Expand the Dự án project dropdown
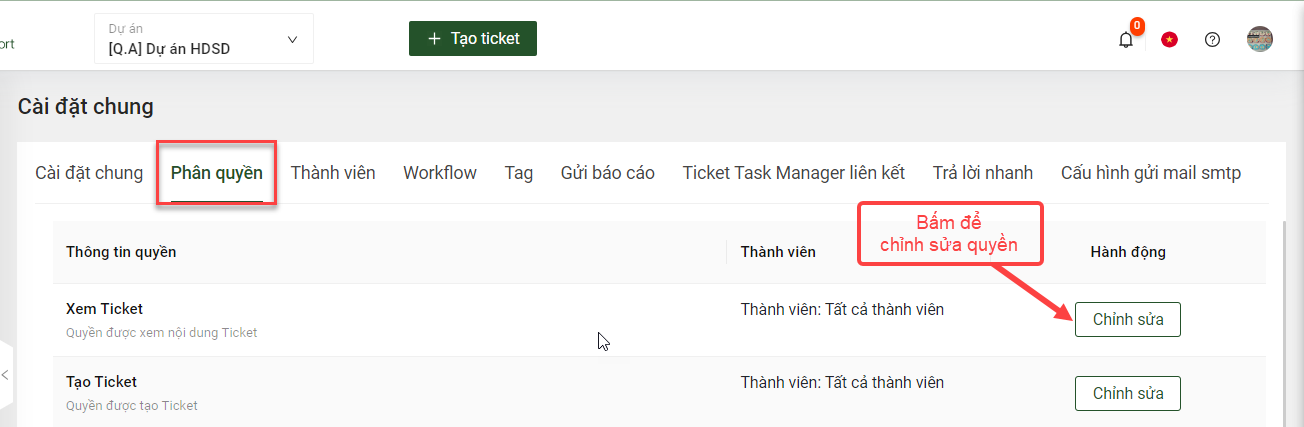This screenshot has height=427, width=1304. point(204,39)
